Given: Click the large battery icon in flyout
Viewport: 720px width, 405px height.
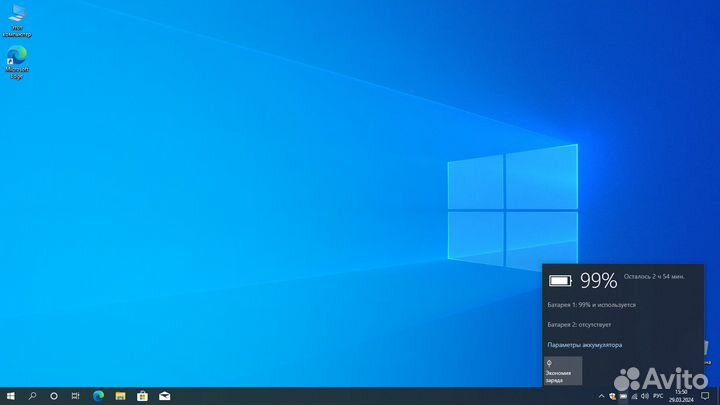Looking at the screenshot, I should (x=560, y=281).
